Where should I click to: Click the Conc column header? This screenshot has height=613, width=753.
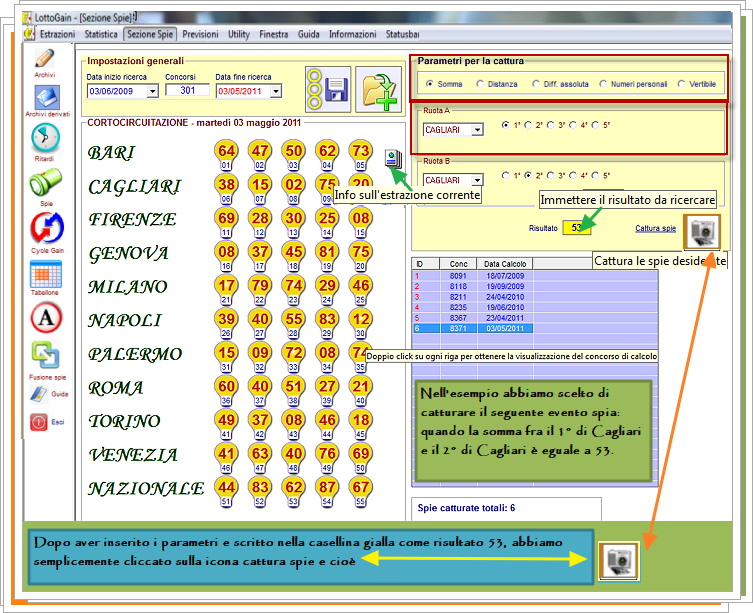(x=458, y=264)
